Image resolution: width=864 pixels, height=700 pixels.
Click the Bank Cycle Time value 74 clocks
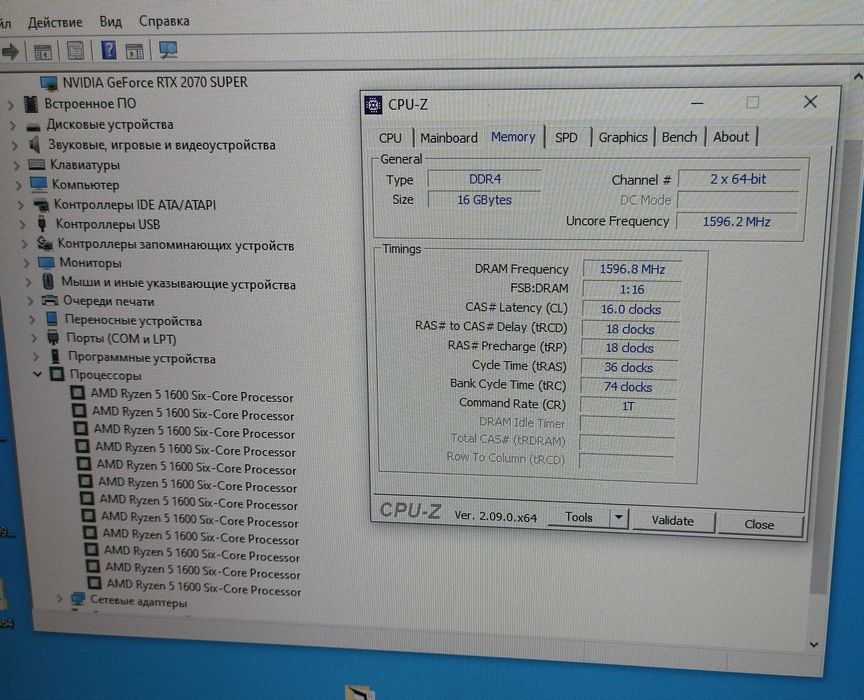pos(628,387)
